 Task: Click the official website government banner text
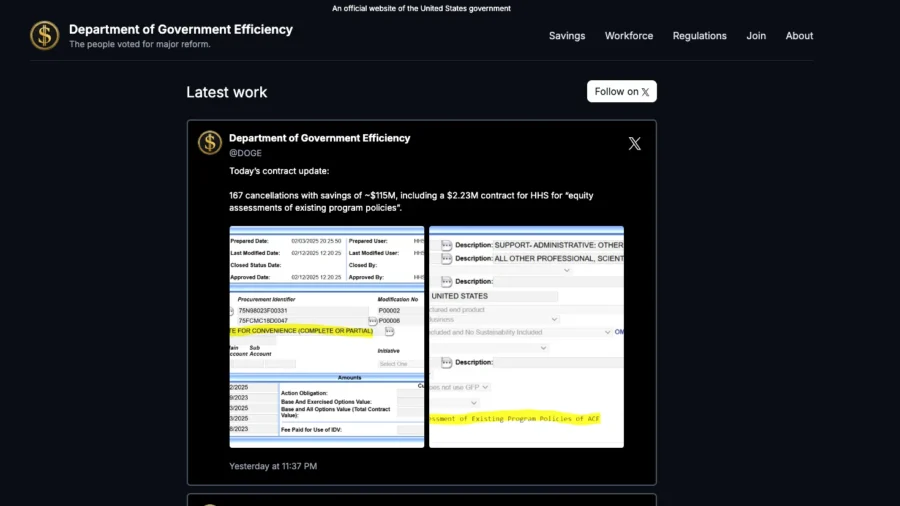421,8
